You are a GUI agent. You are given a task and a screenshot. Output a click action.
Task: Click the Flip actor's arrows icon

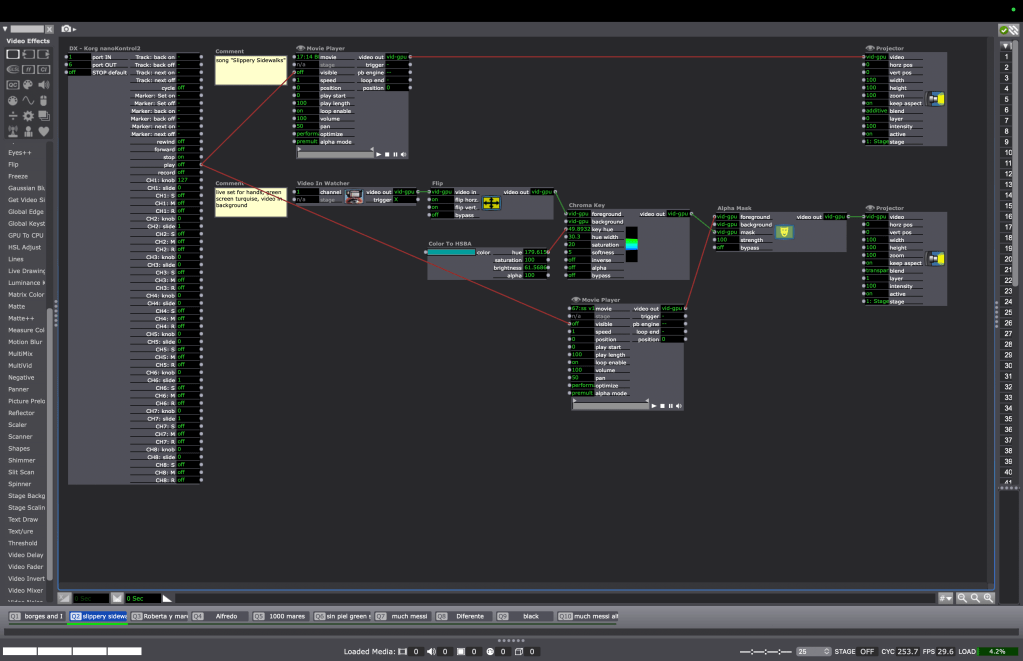491,203
